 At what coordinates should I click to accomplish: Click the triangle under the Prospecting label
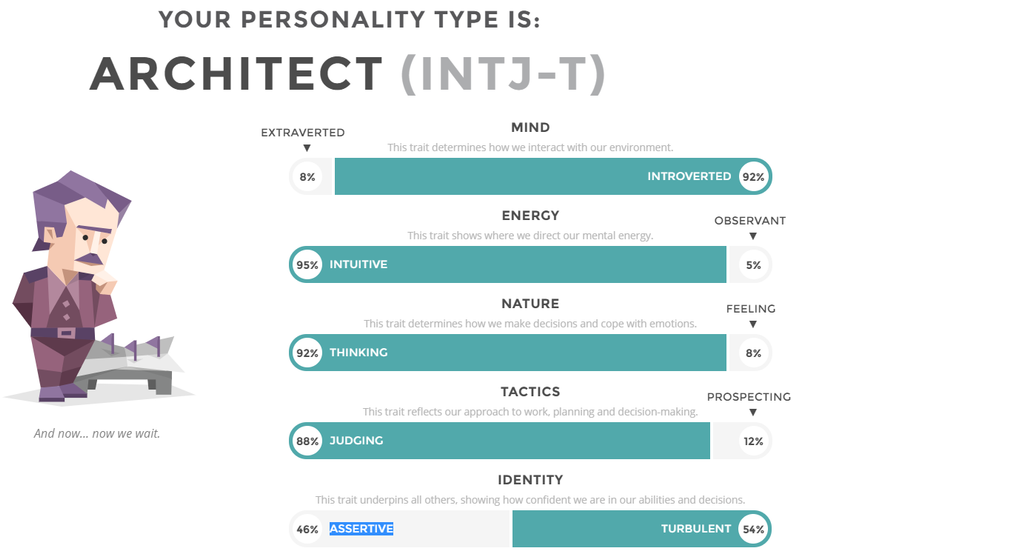[753, 412]
